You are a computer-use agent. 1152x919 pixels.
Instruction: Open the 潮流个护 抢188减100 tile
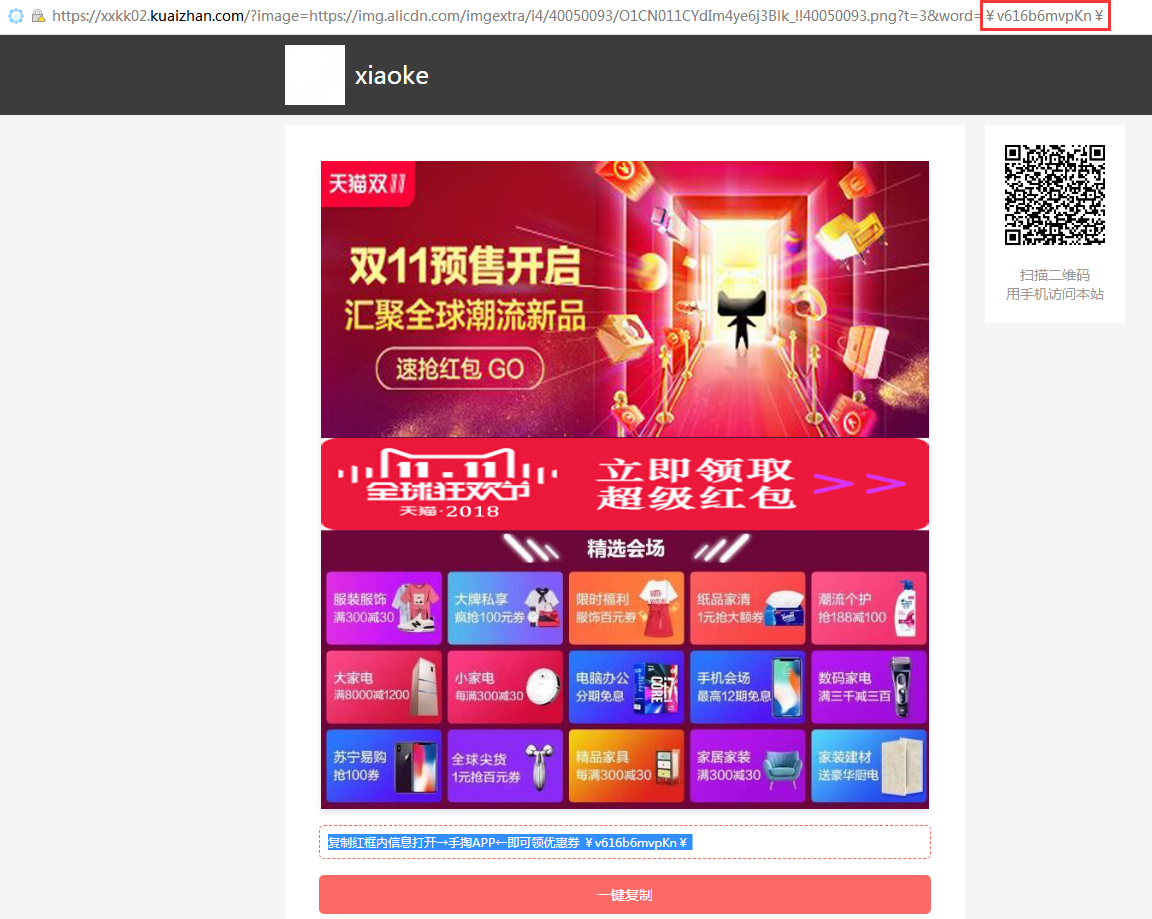pos(868,608)
